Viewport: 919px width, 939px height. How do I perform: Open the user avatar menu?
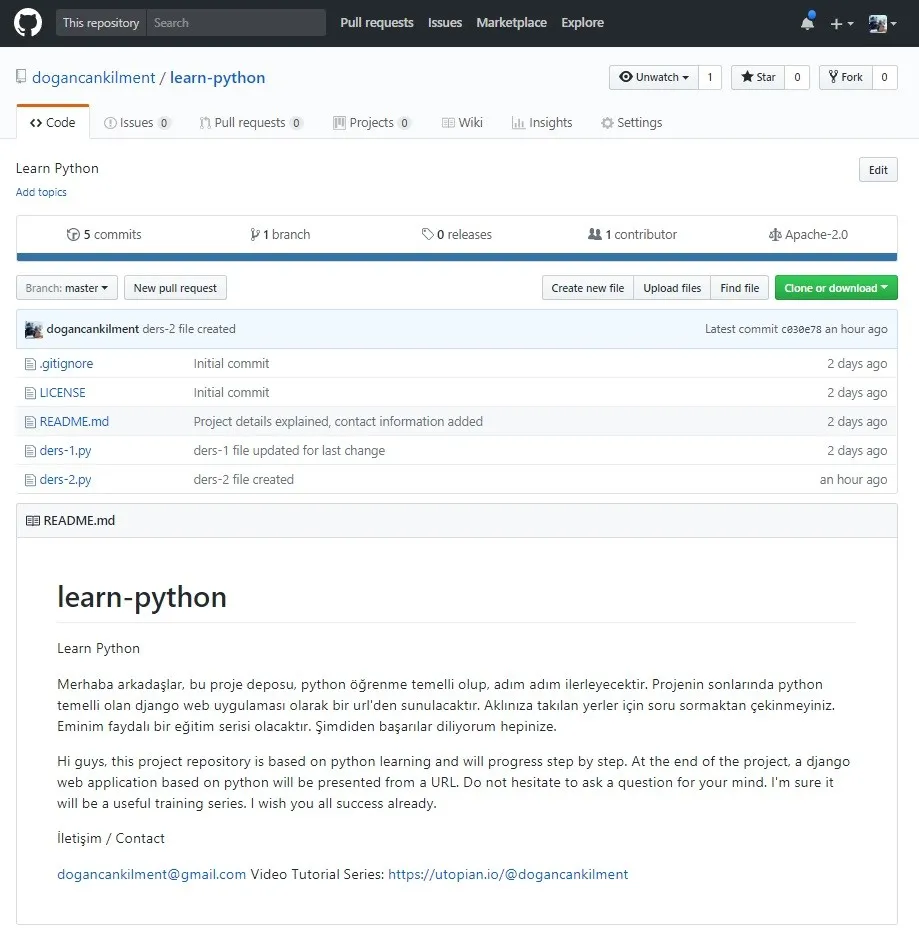882,23
